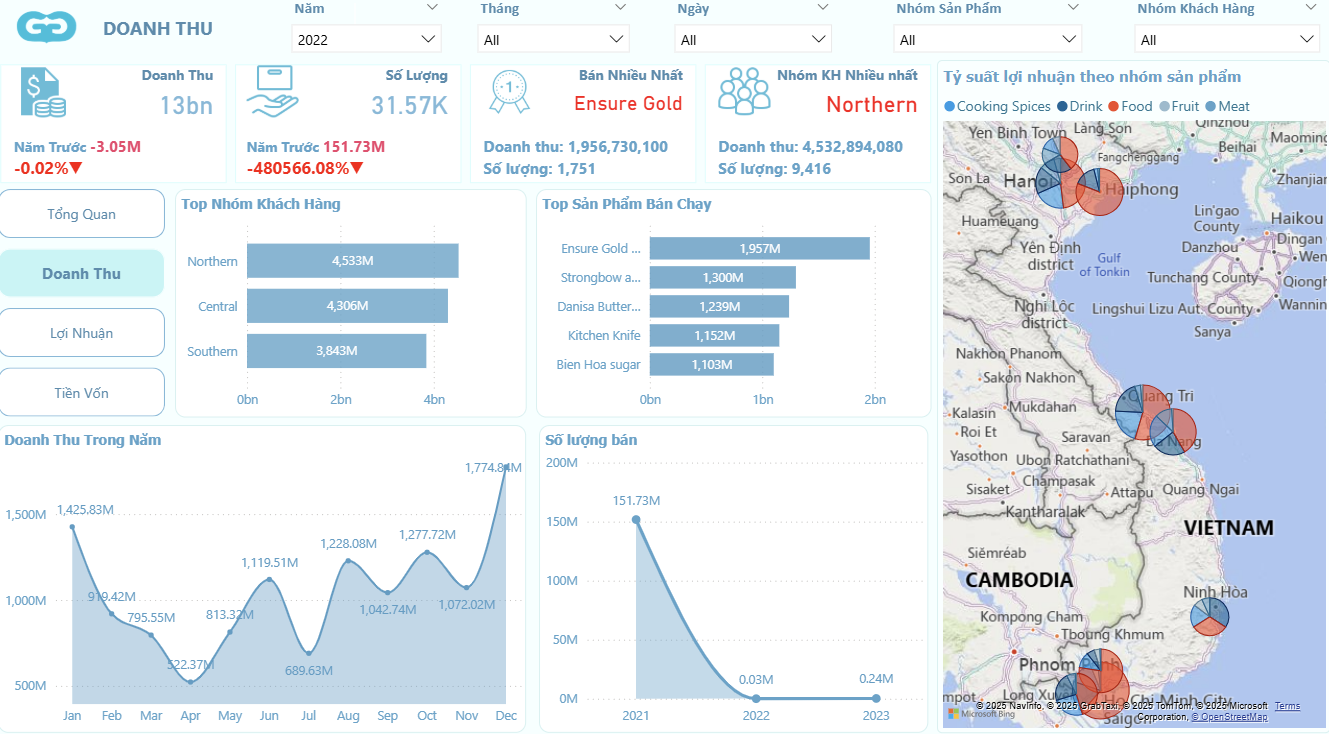This screenshot has width=1329, height=734.
Task: Click the Jul 689.63M line point
Action: (309, 653)
